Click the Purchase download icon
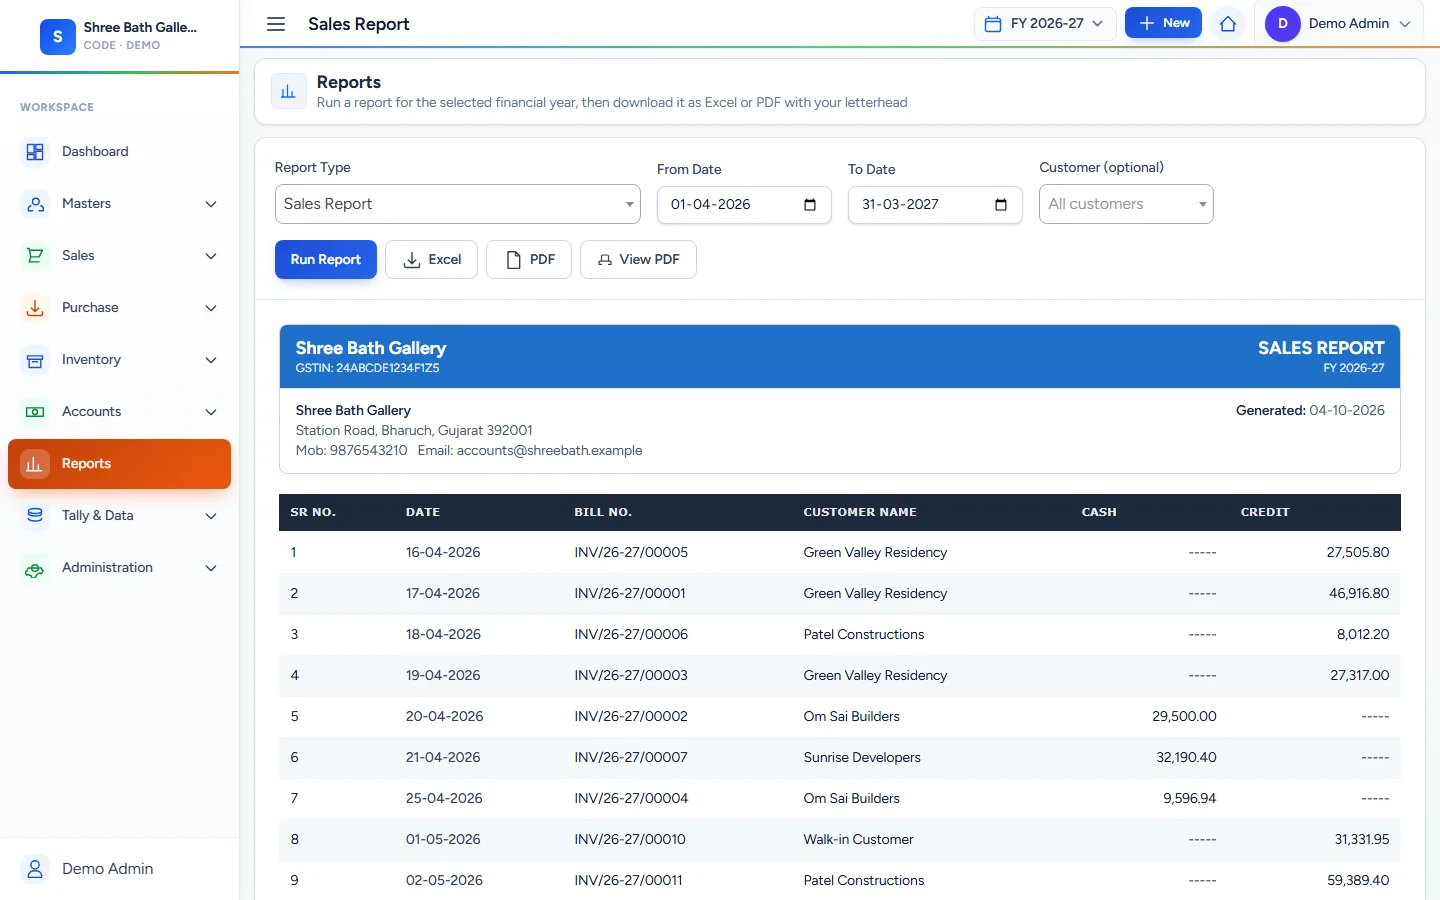The image size is (1440, 900). pos(35,308)
